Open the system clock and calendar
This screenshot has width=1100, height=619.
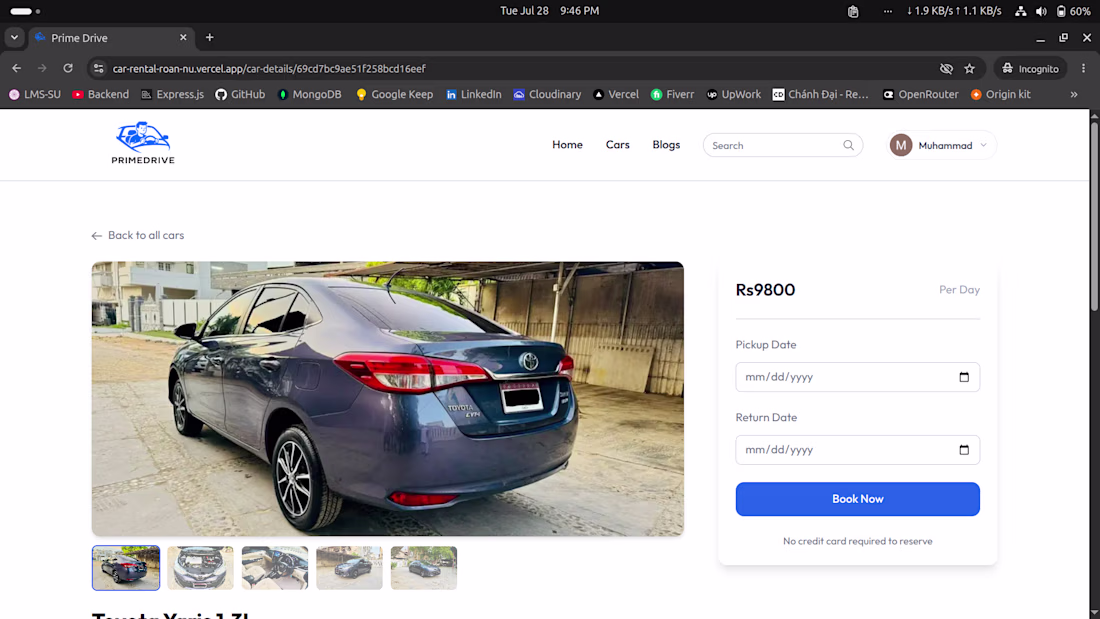coord(549,11)
